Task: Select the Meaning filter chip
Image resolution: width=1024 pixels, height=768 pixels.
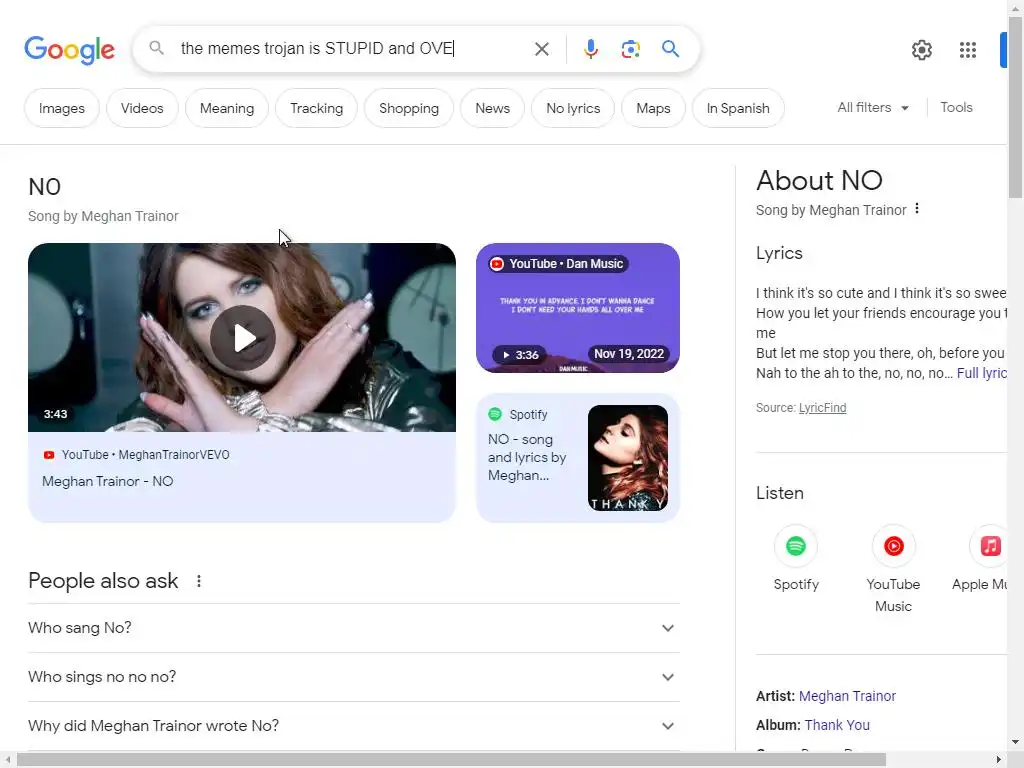Action: tap(227, 108)
